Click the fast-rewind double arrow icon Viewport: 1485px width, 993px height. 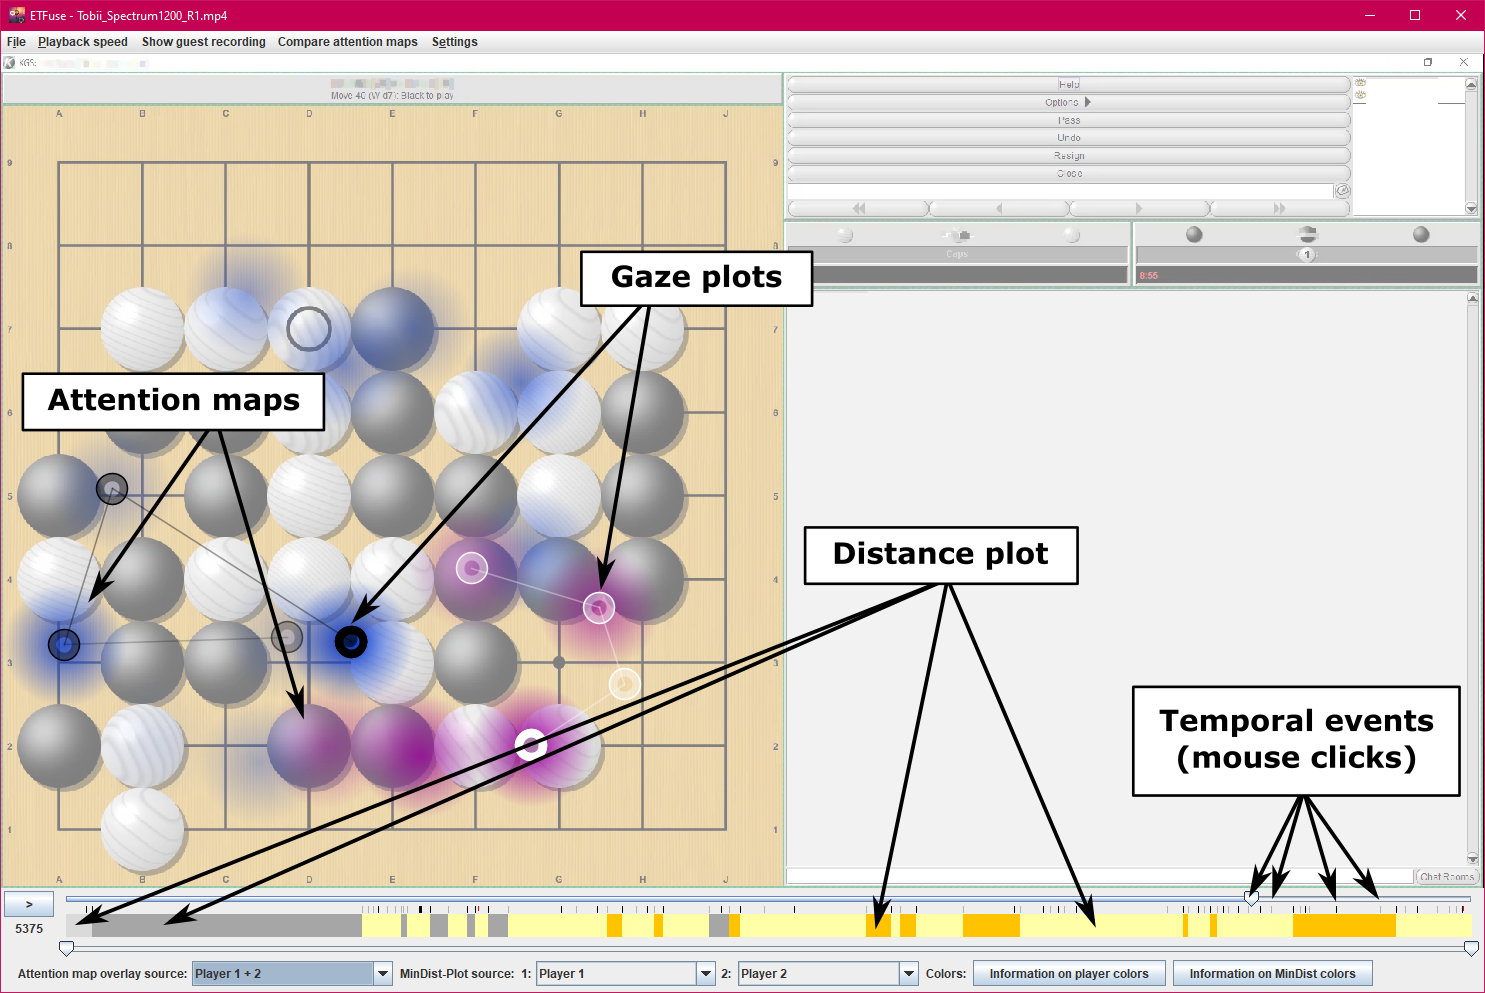coord(859,209)
